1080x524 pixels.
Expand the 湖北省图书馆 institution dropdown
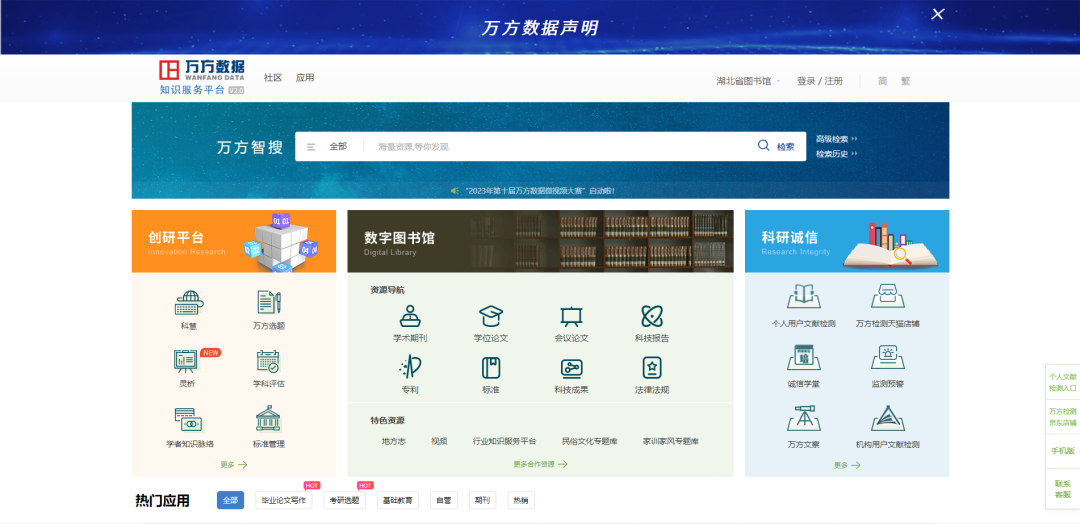click(748, 81)
